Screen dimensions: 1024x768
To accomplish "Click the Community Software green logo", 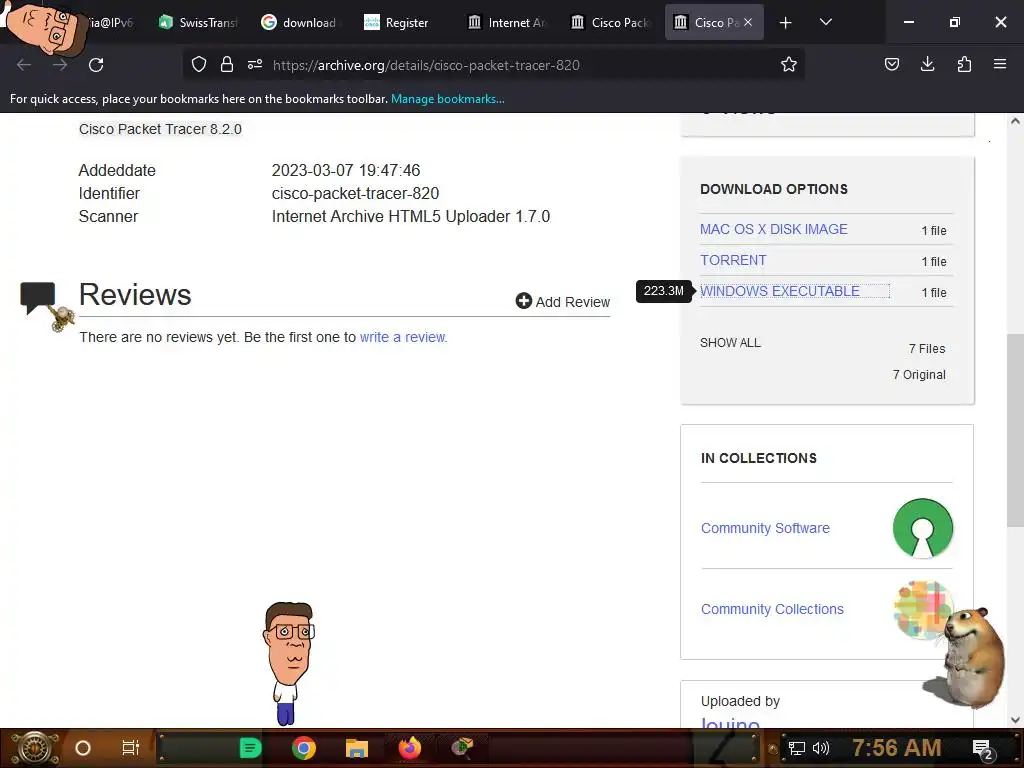I will 923,528.
